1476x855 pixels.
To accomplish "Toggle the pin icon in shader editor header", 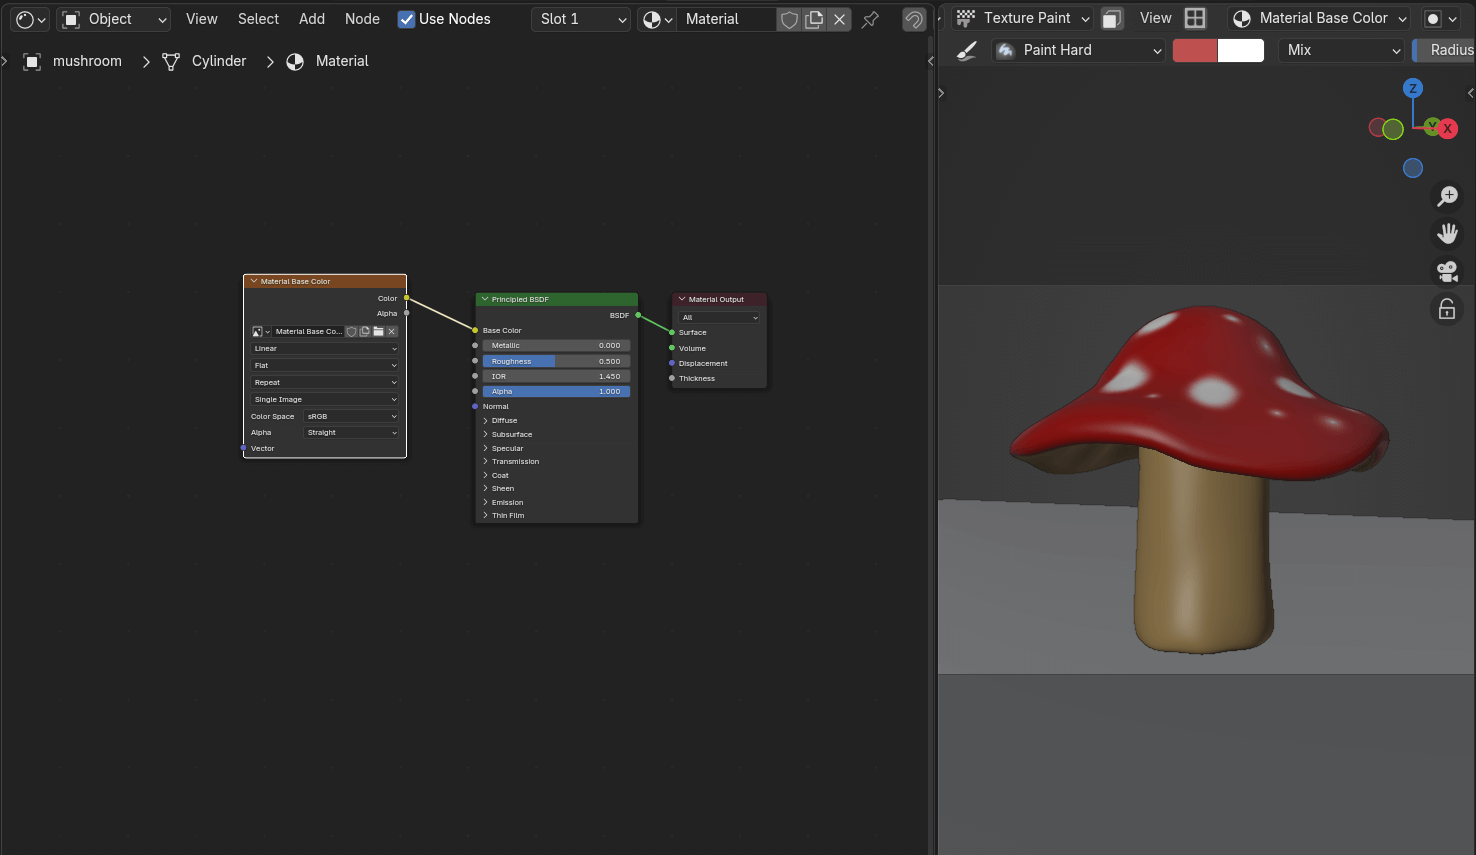I will coord(869,19).
